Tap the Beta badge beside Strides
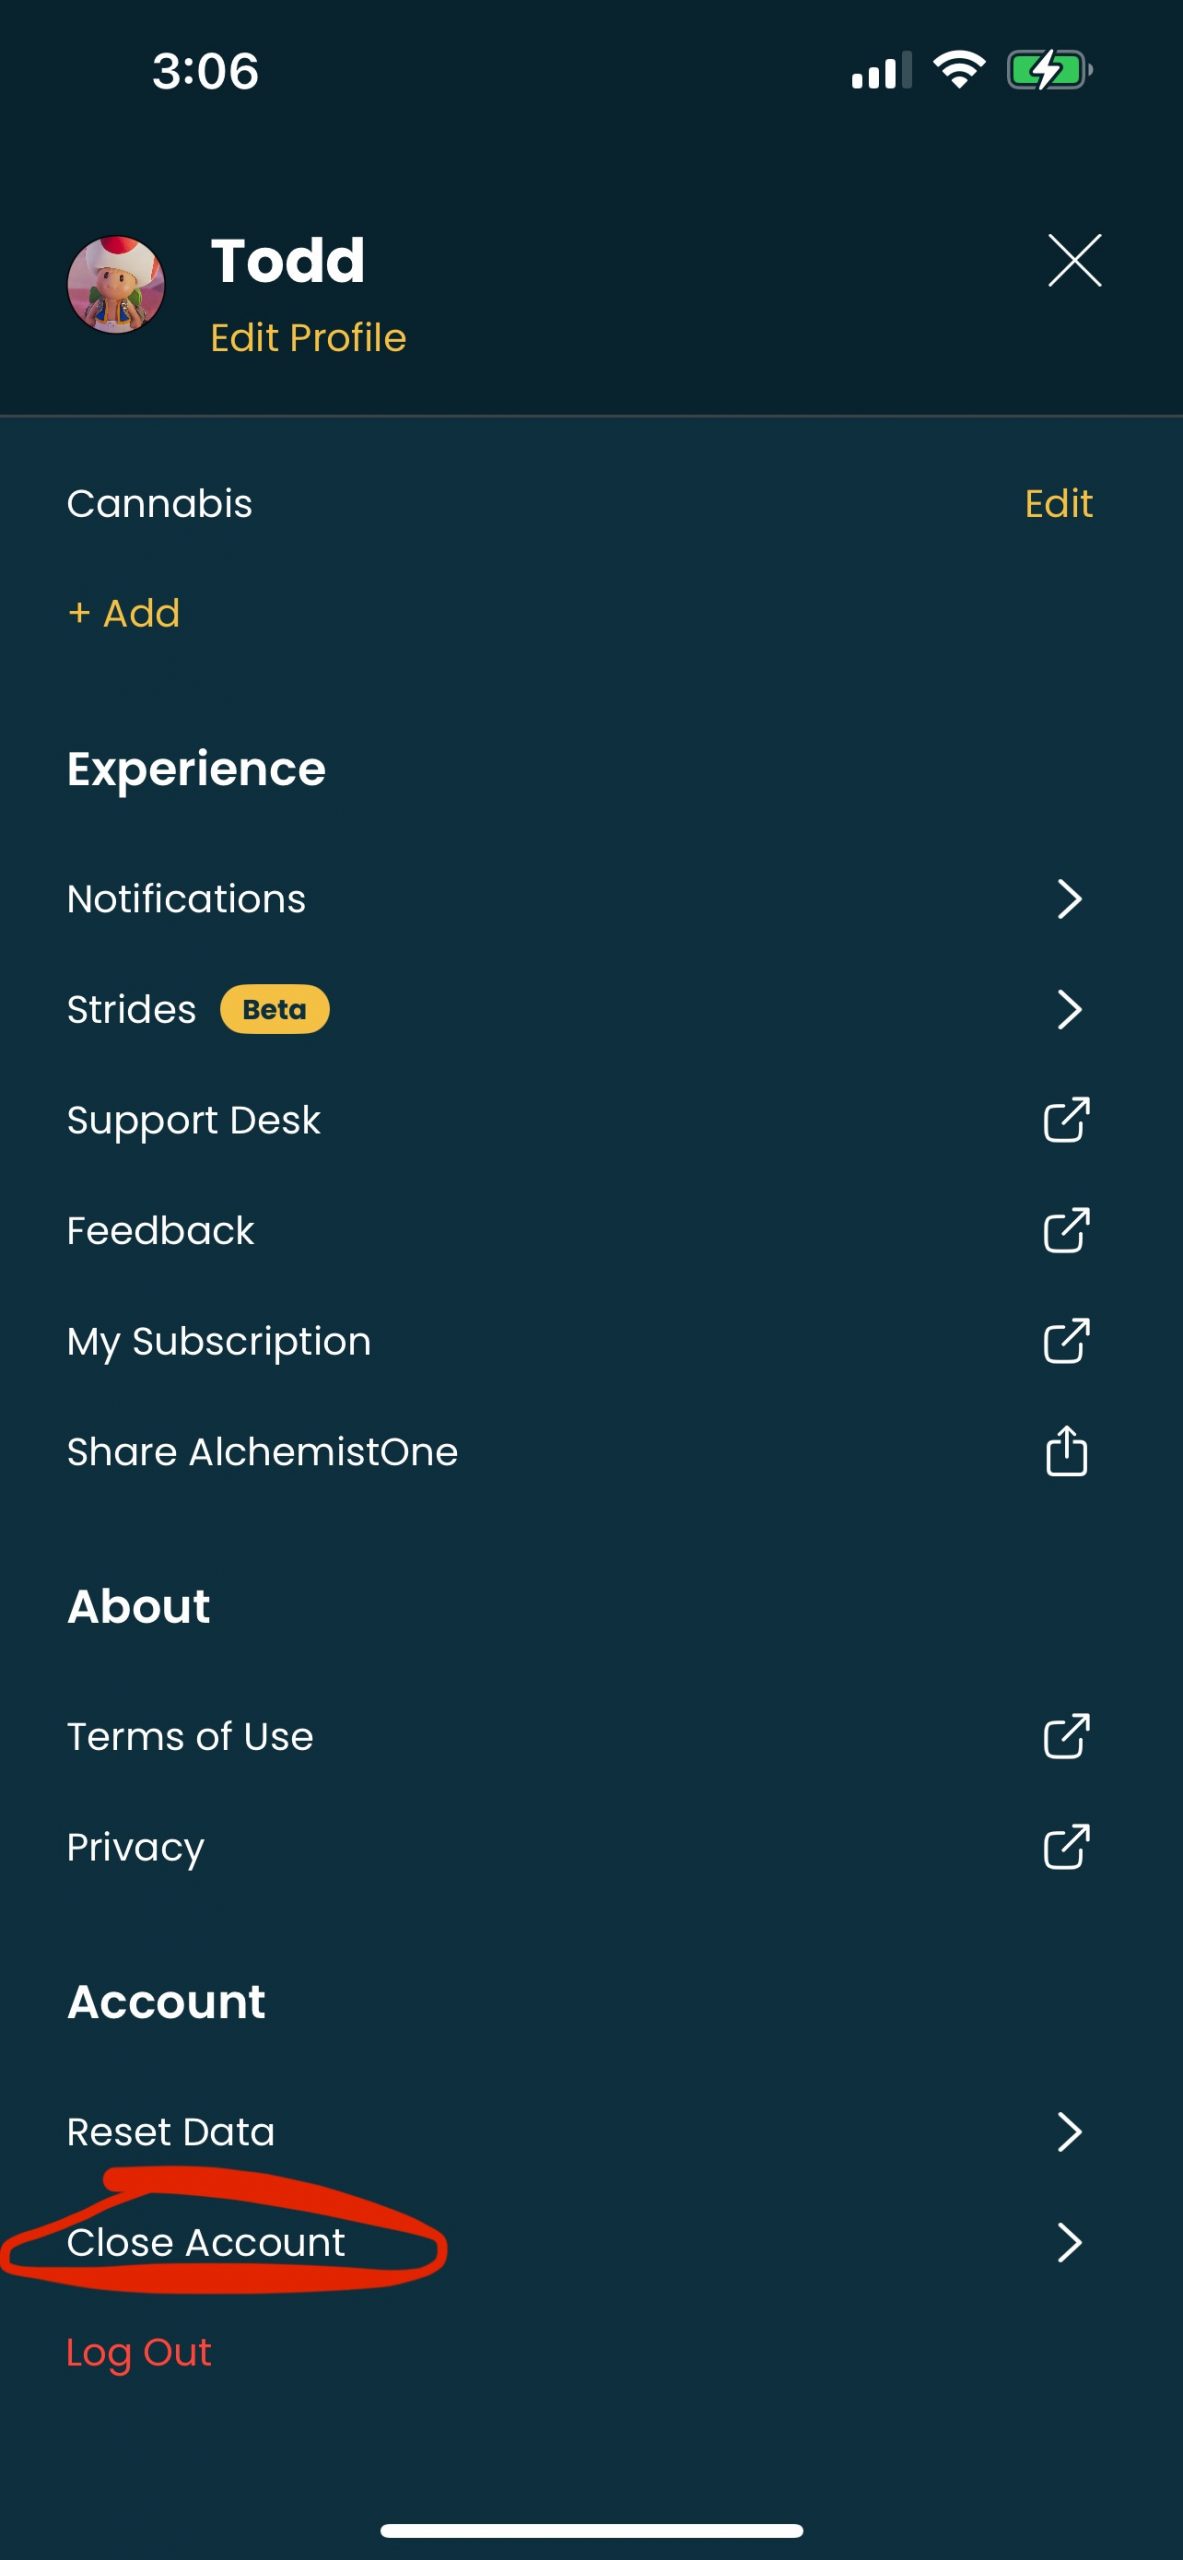 pyautogui.click(x=274, y=1010)
